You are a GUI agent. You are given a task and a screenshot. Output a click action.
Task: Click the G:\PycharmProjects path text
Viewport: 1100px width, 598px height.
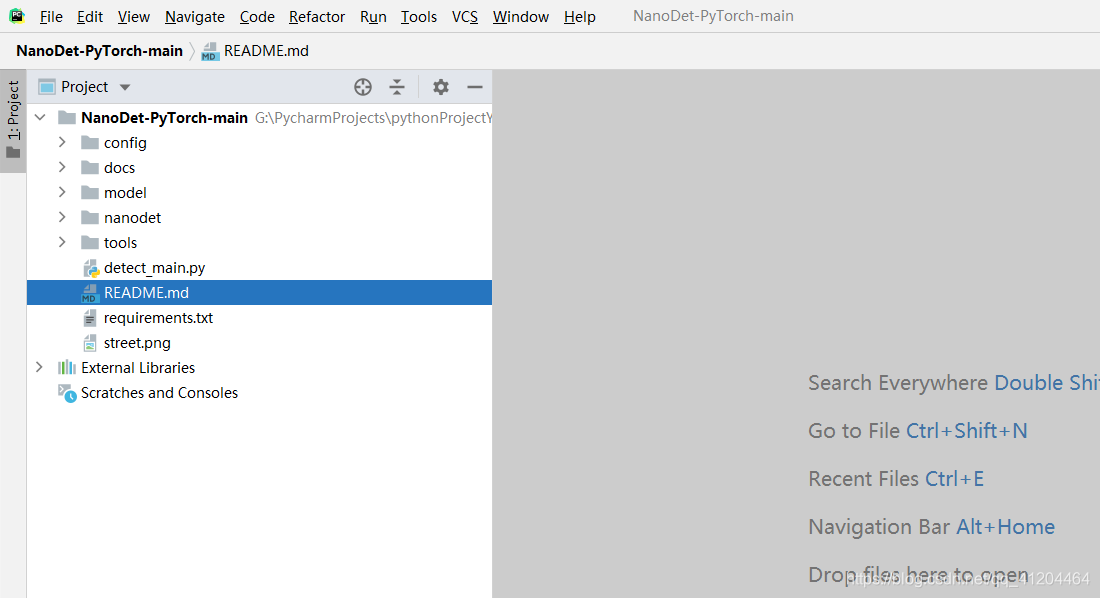point(373,118)
